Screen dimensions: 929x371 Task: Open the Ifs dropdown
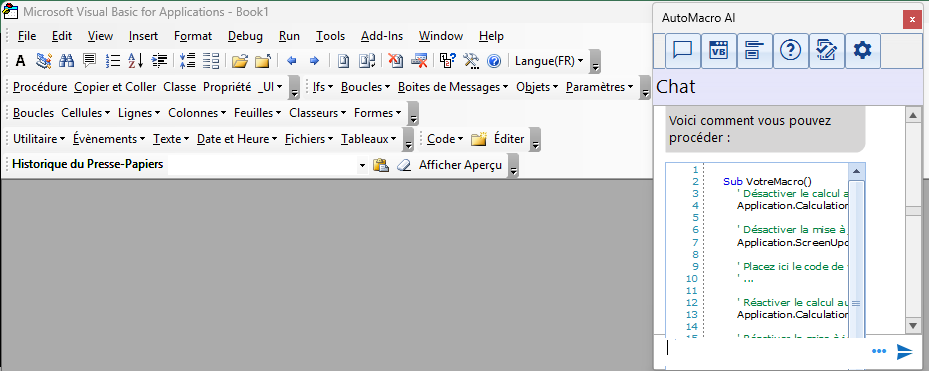[323, 87]
